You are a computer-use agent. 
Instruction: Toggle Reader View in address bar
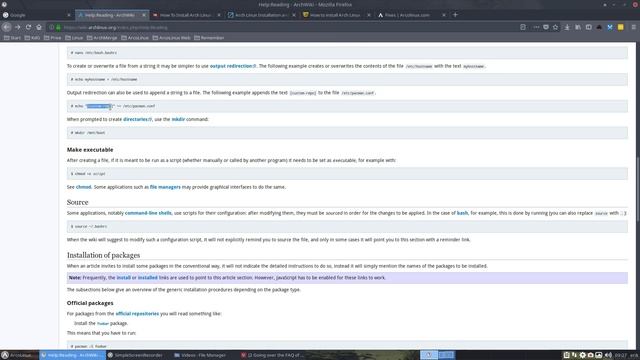click(523, 27)
